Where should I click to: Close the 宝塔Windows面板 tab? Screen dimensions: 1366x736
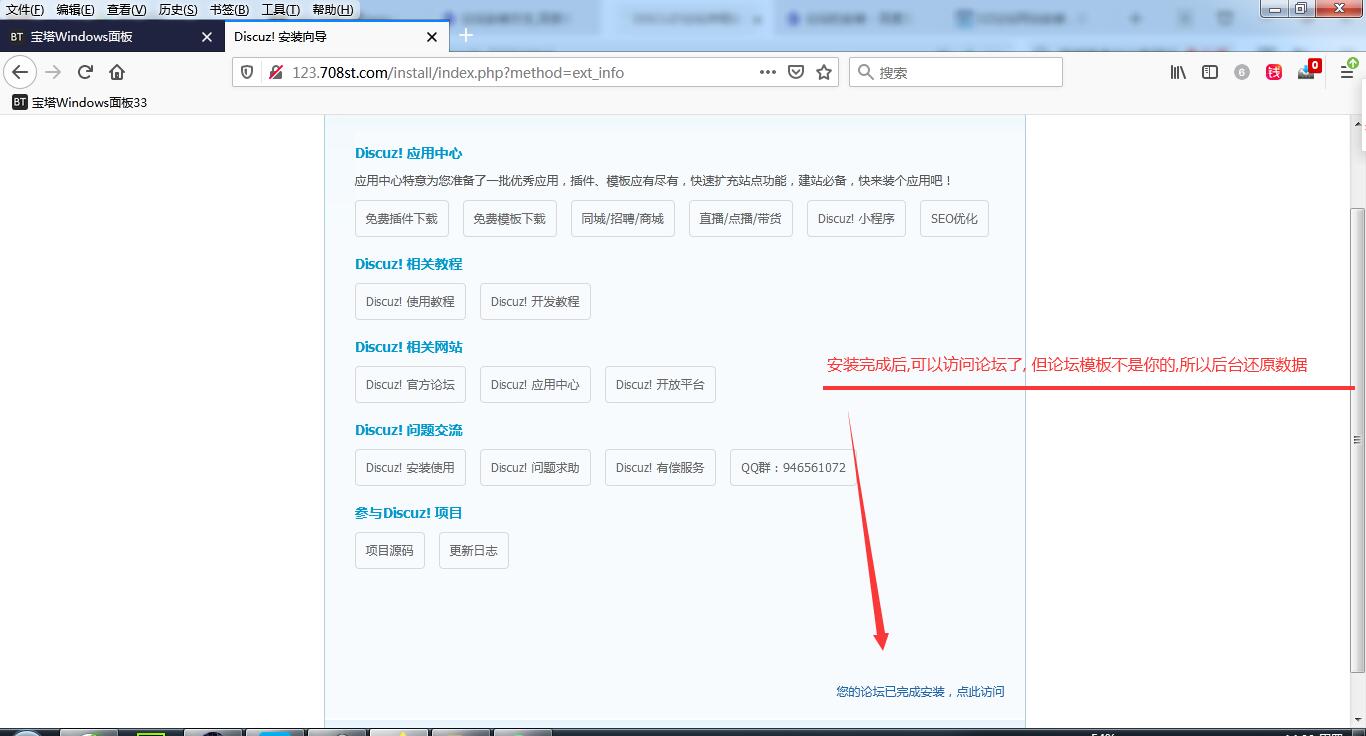pos(207,37)
